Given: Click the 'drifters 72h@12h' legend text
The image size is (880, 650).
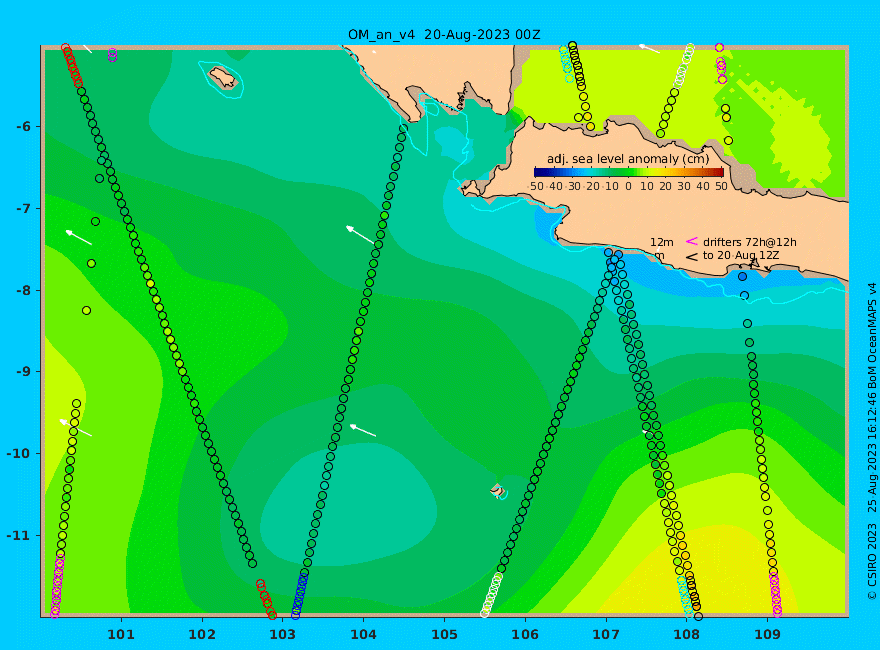Looking at the screenshot, I should coord(750,242).
